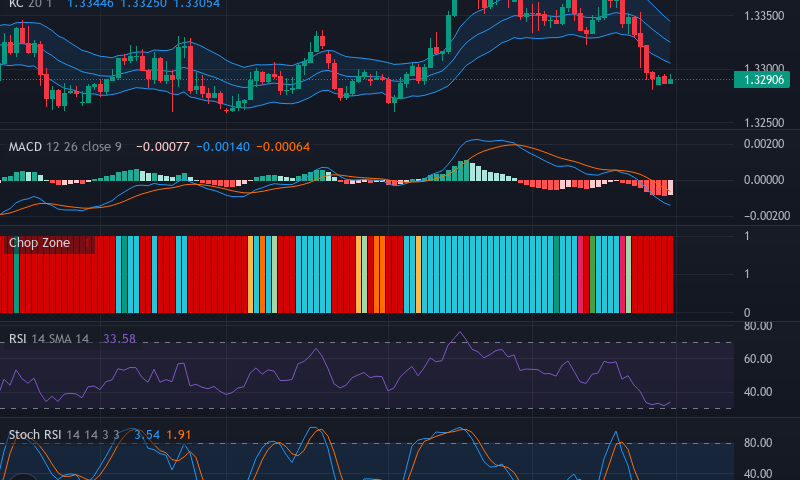This screenshot has width=800, height=480.
Task: Select the MACD 12 26 close 9 legend title
Action: click(65, 147)
